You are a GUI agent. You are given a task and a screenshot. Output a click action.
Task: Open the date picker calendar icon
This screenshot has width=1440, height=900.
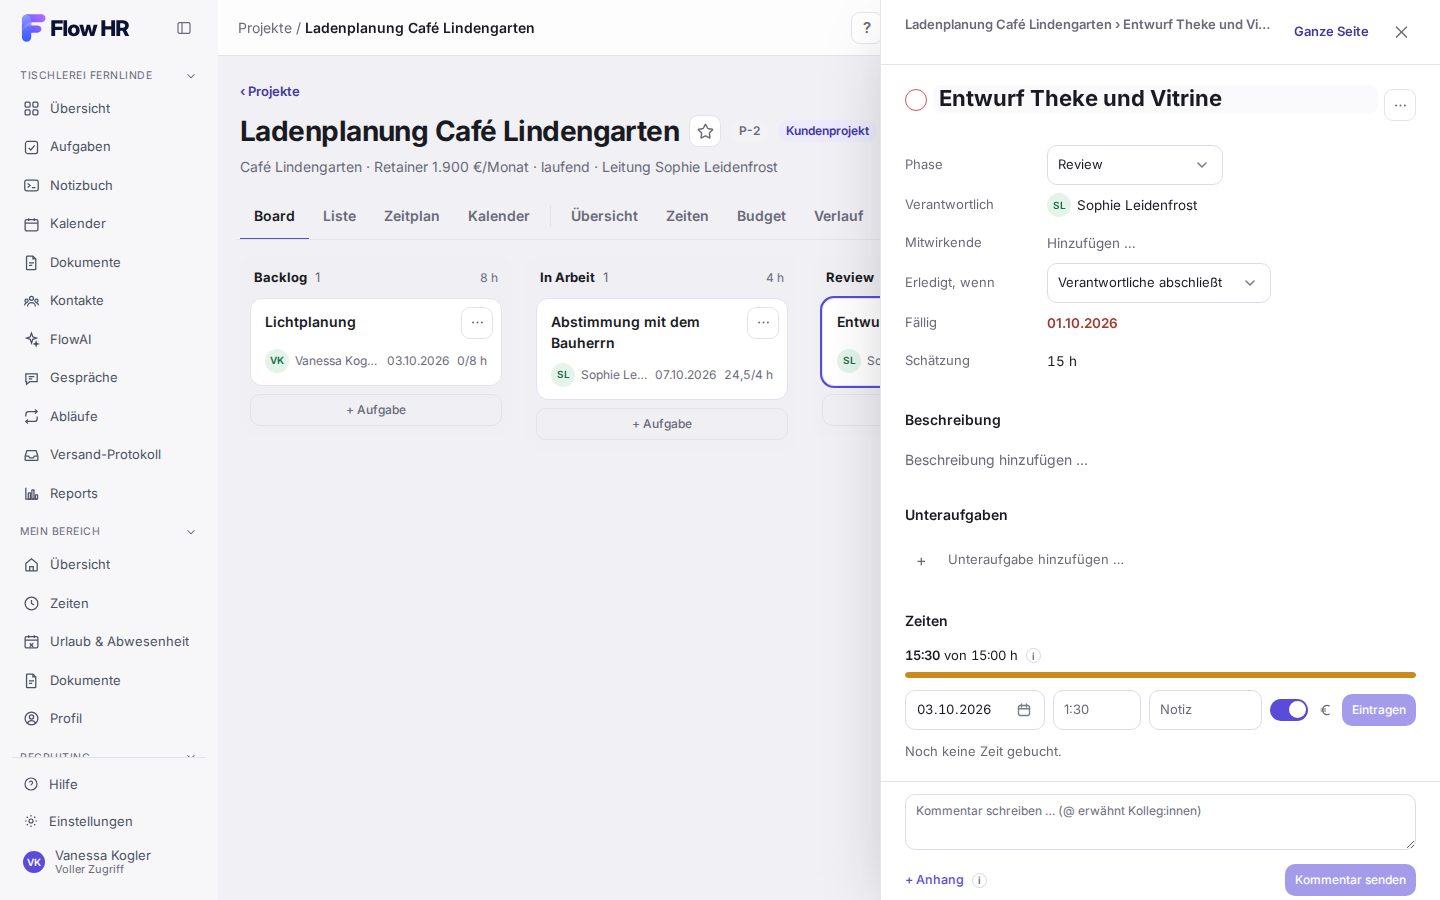coord(1024,710)
